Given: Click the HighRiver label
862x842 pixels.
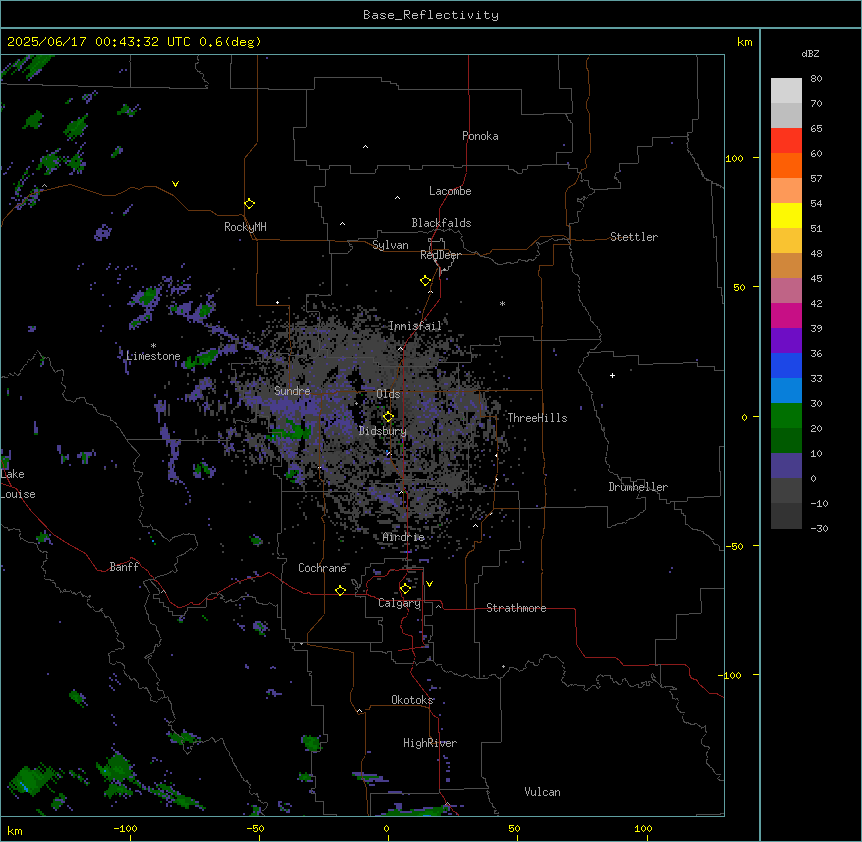Looking at the screenshot, I should click(x=429, y=743).
